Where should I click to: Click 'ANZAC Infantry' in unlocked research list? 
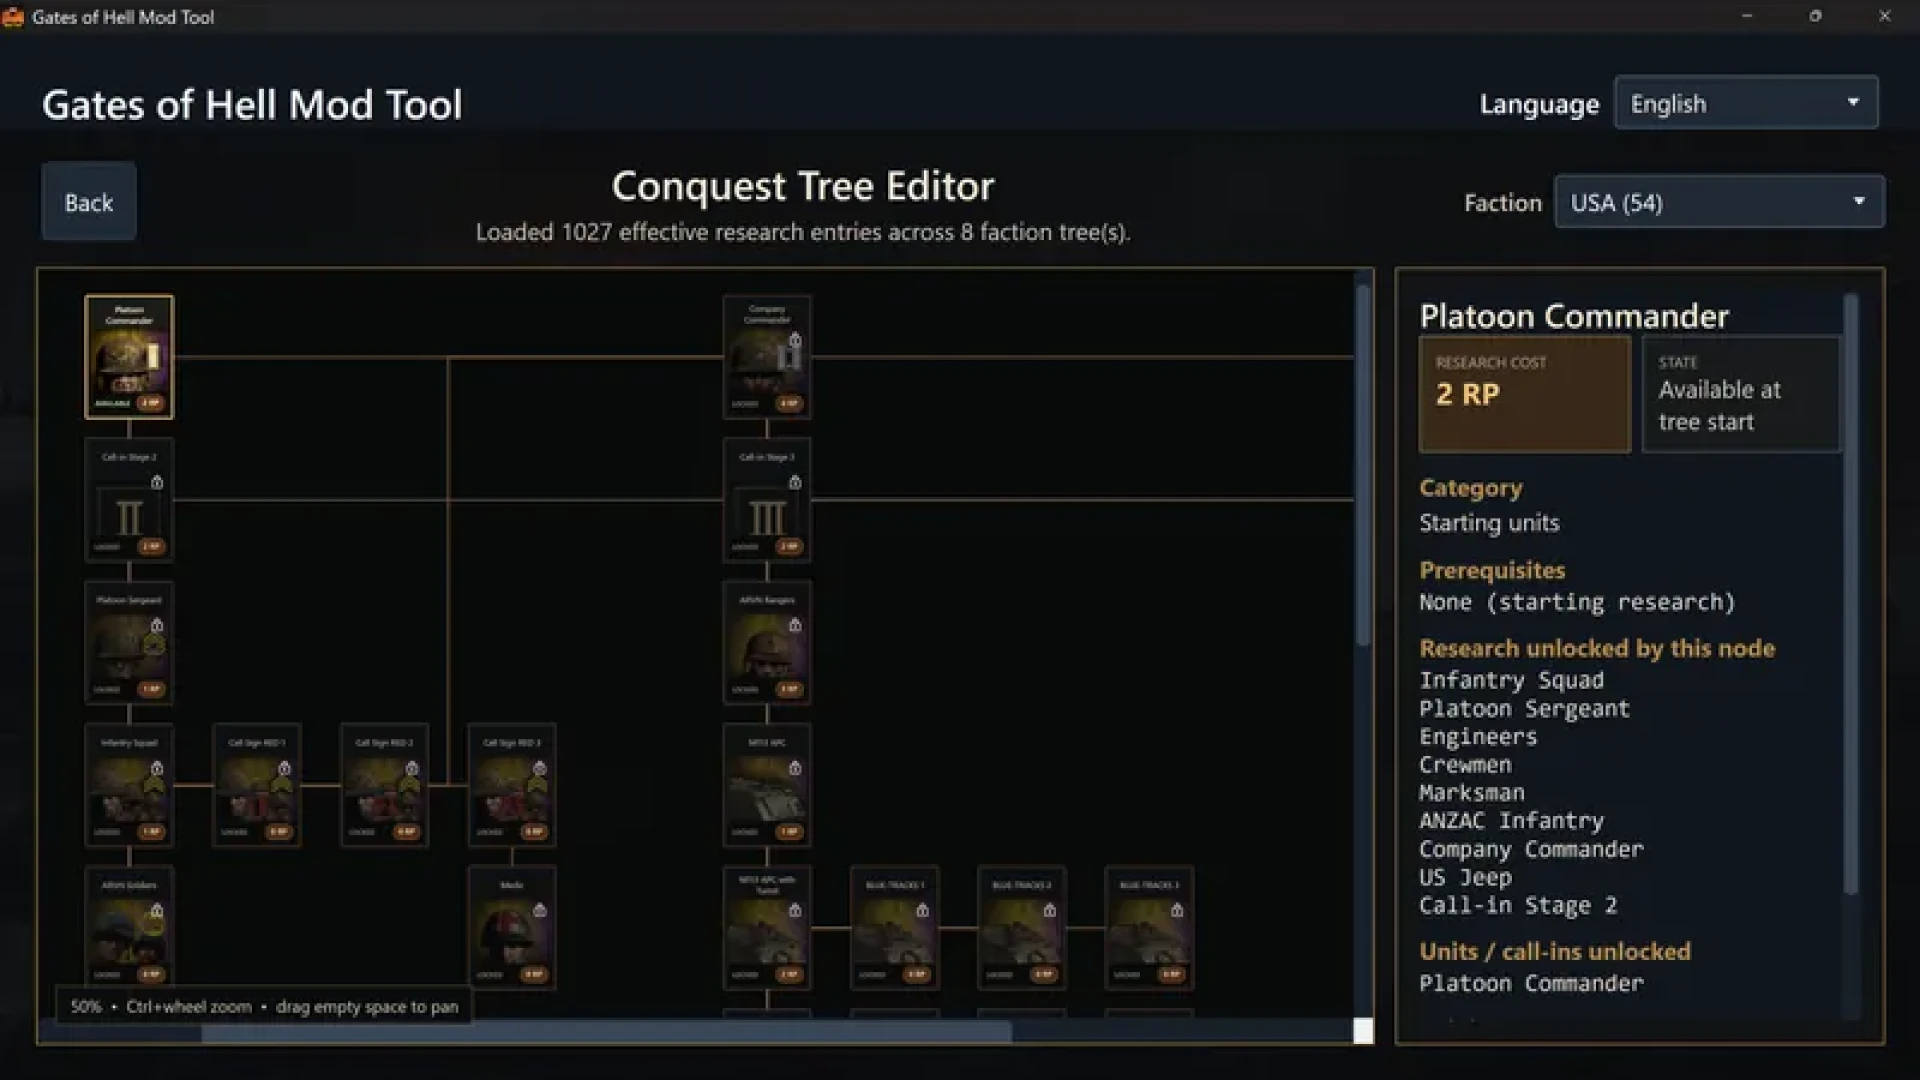pyautogui.click(x=1511, y=821)
